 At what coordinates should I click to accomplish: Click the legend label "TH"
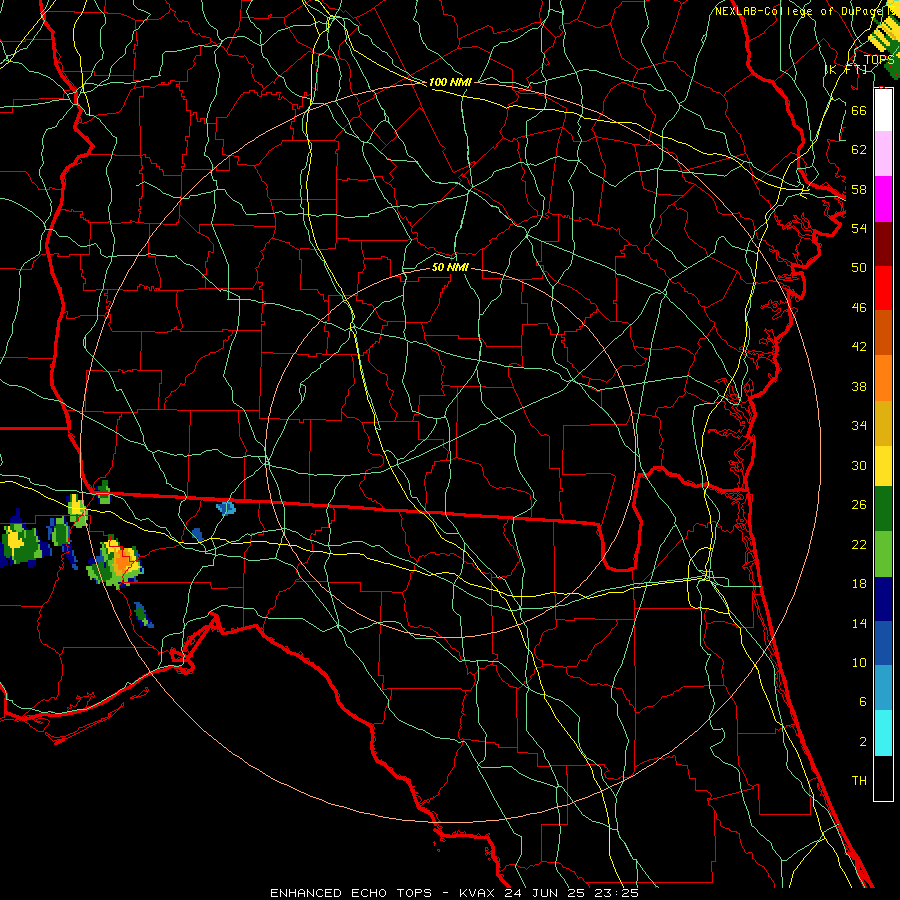pyautogui.click(x=859, y=781)
